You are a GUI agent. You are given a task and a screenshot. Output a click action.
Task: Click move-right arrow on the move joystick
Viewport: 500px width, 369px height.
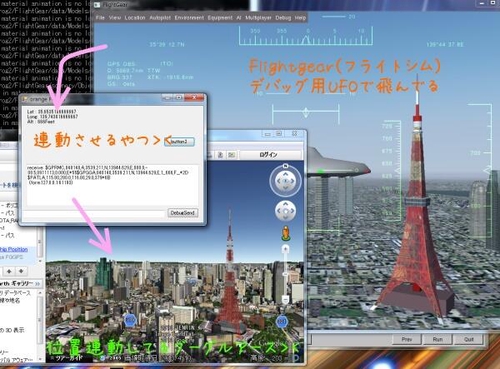tap(292, 211)
